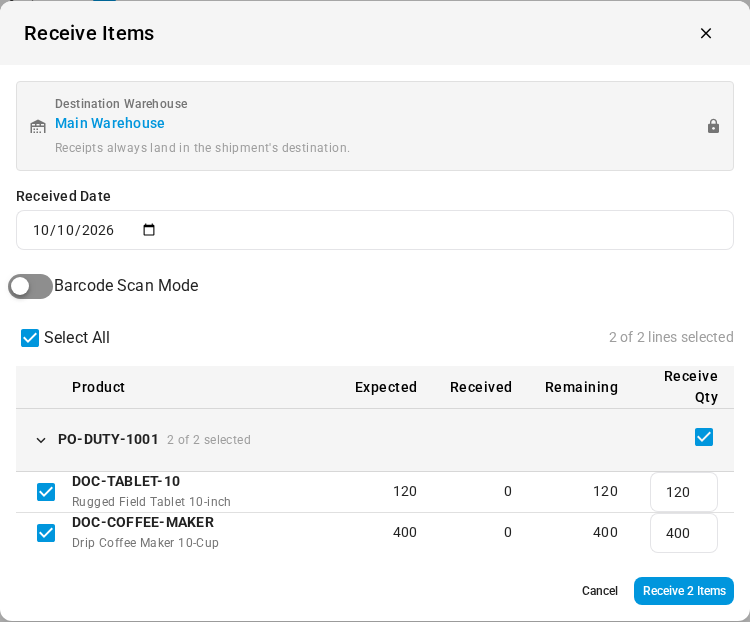This screenshot has width=750, height=622.
Task: Click the Received value 0 for DOC-COFFEE-MAKER
Action: click(x=507, y=533)
